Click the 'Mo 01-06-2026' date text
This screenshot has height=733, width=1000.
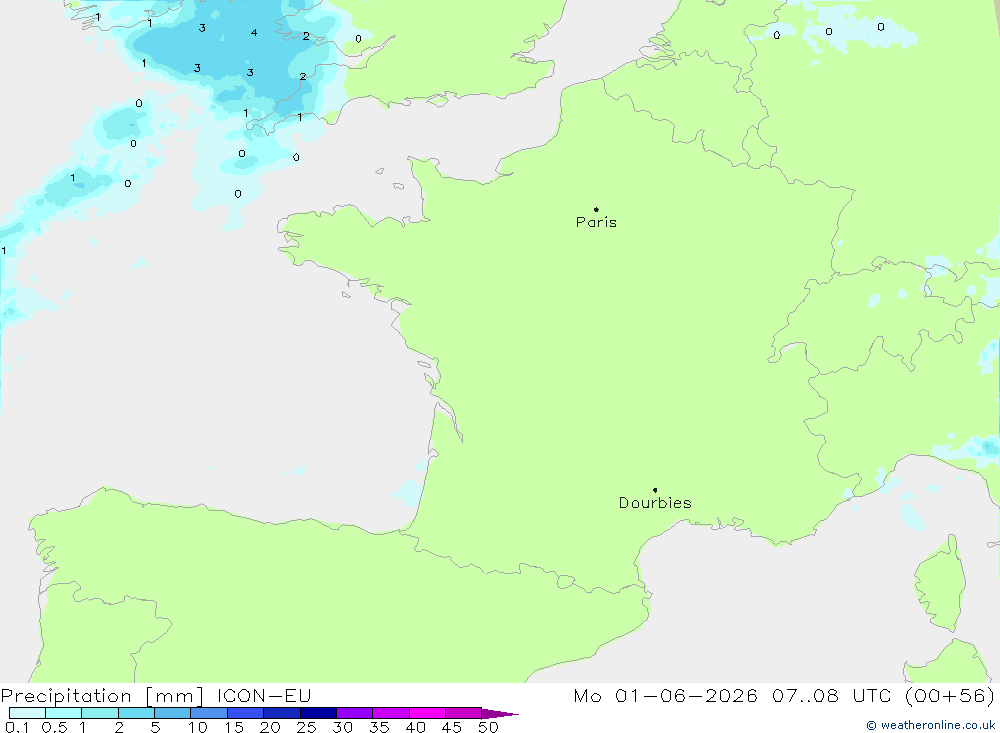point(665,695)
